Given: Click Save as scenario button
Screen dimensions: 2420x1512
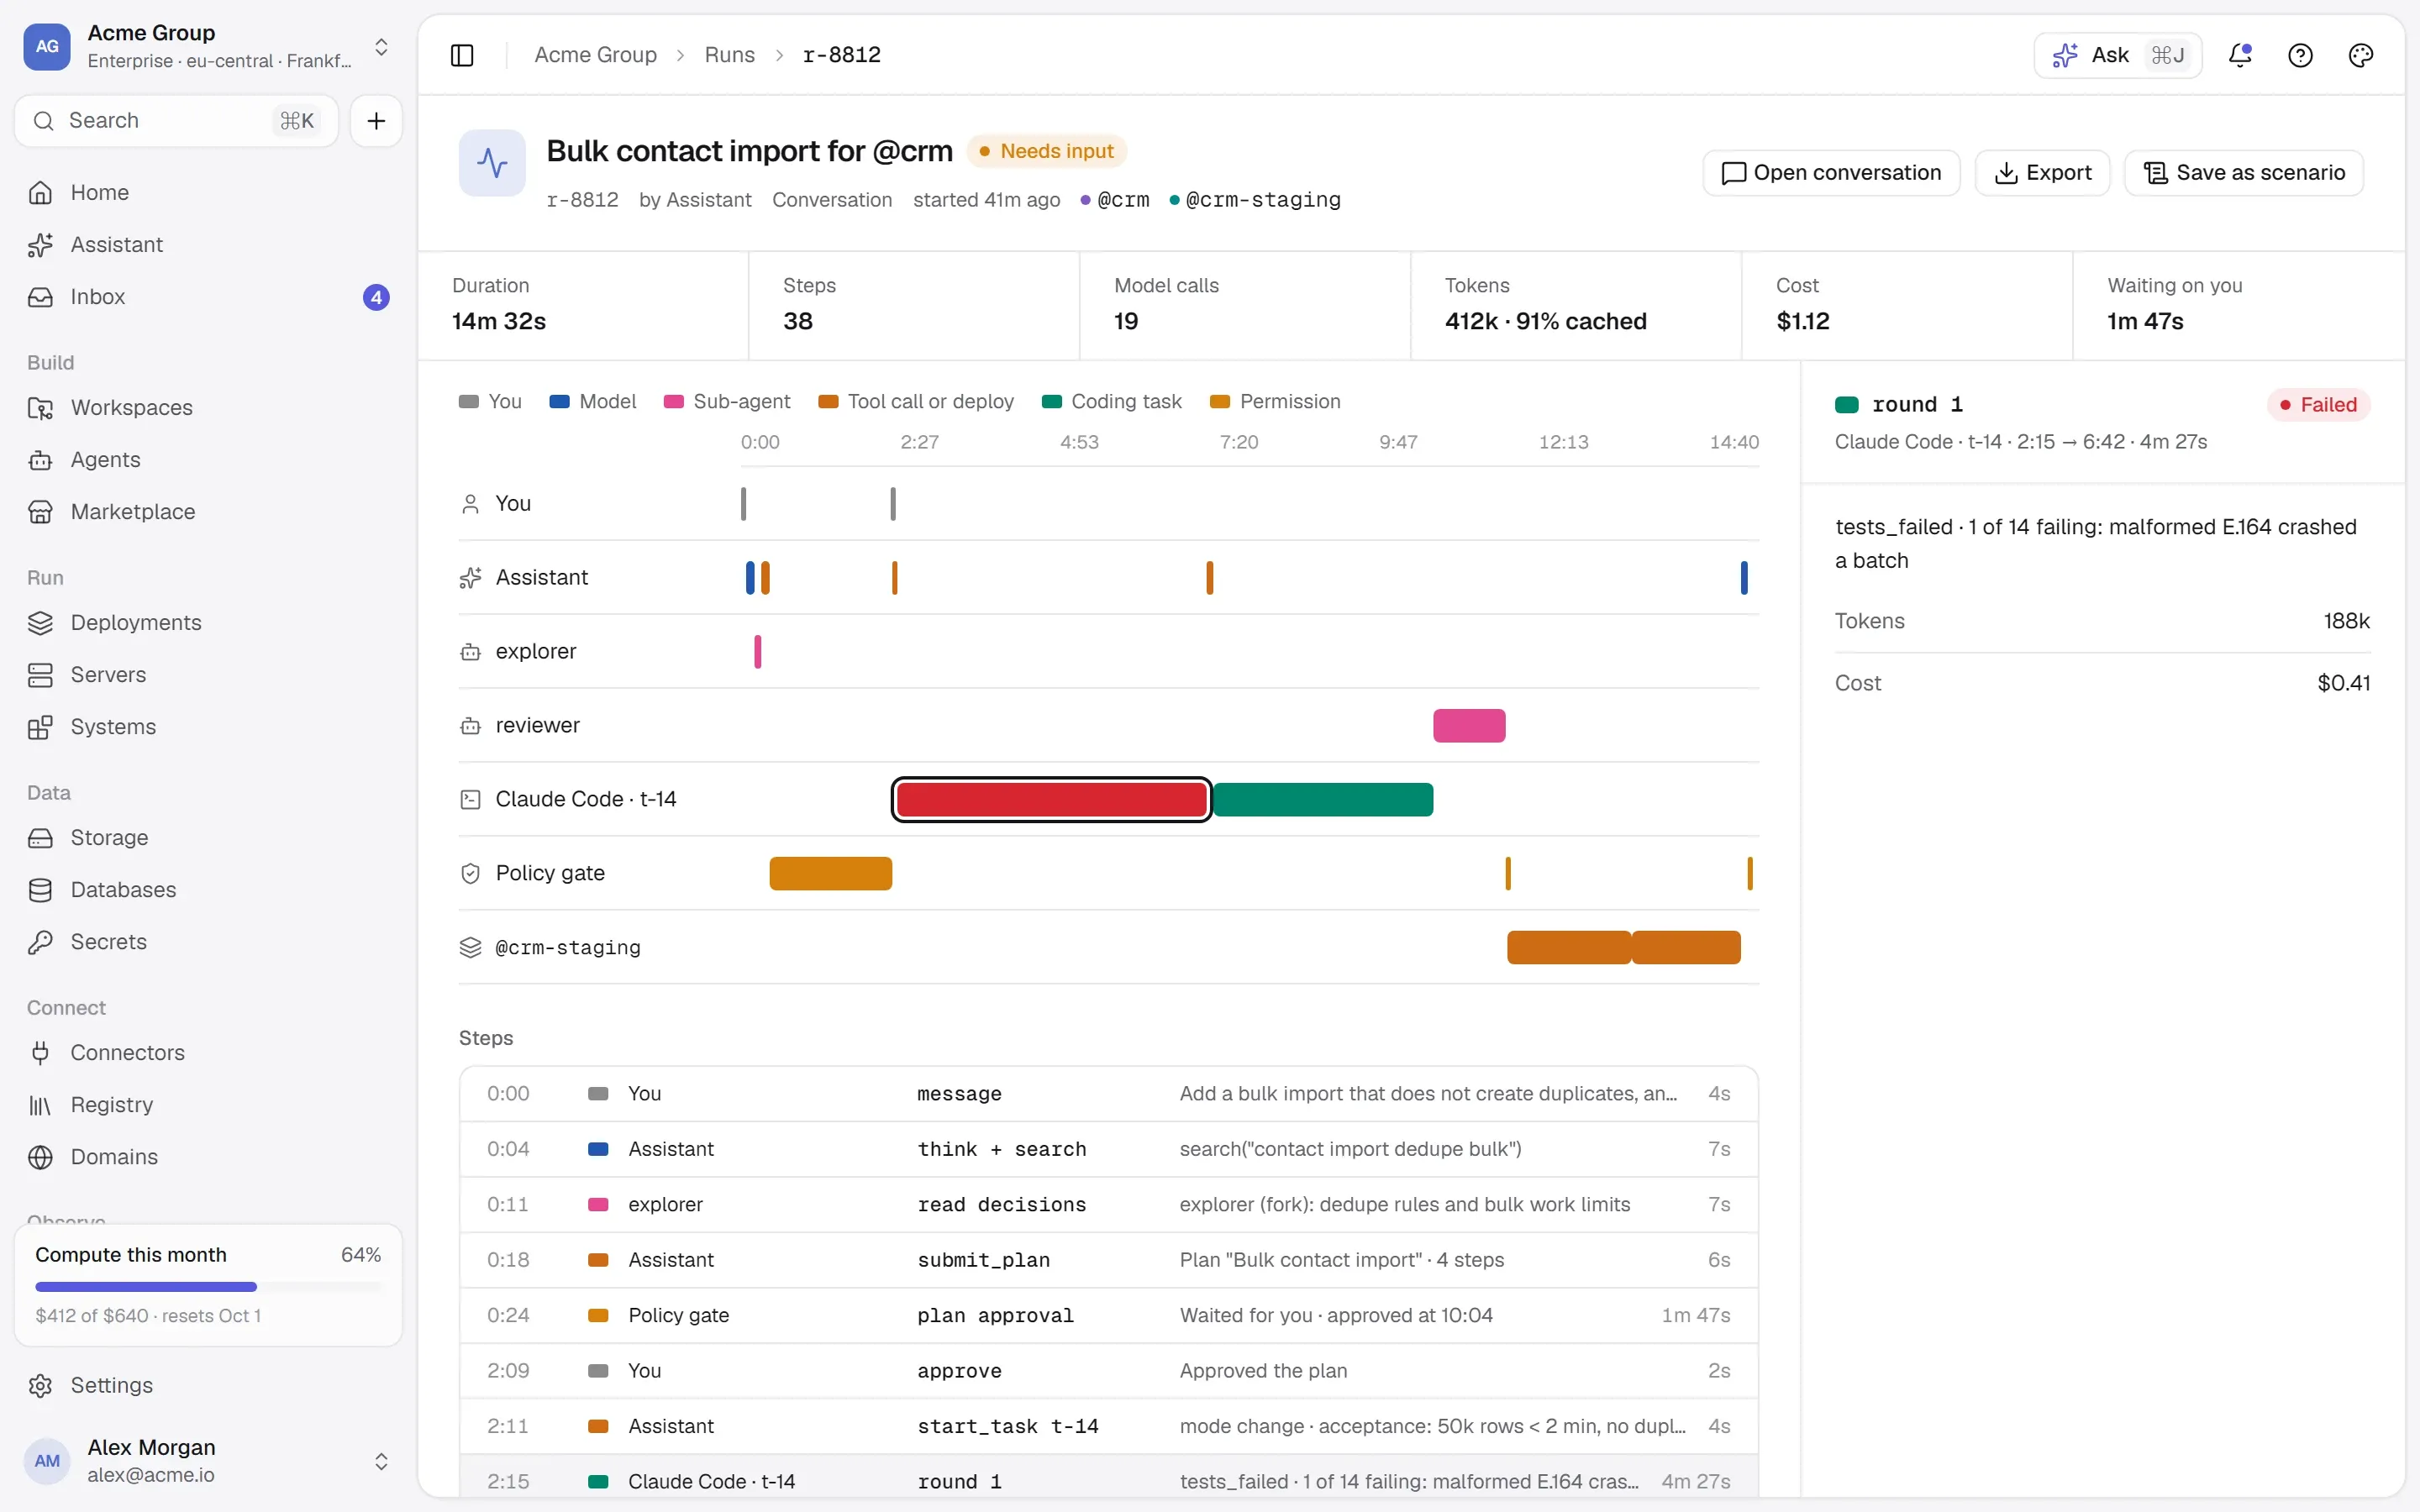Looking at the screenshot, I should (x=2243, y=173).
